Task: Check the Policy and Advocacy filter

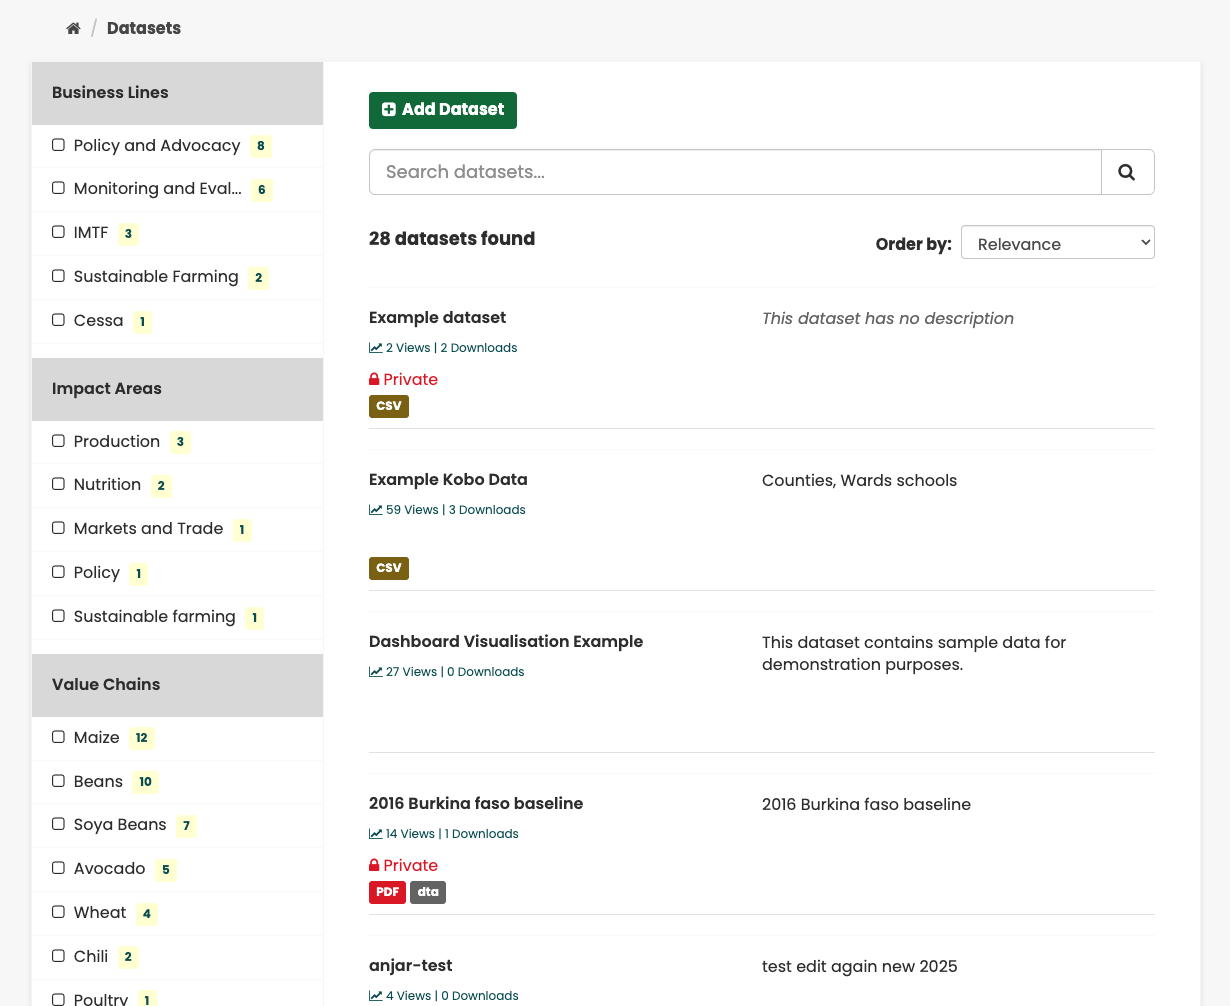Action: (59, 145)
